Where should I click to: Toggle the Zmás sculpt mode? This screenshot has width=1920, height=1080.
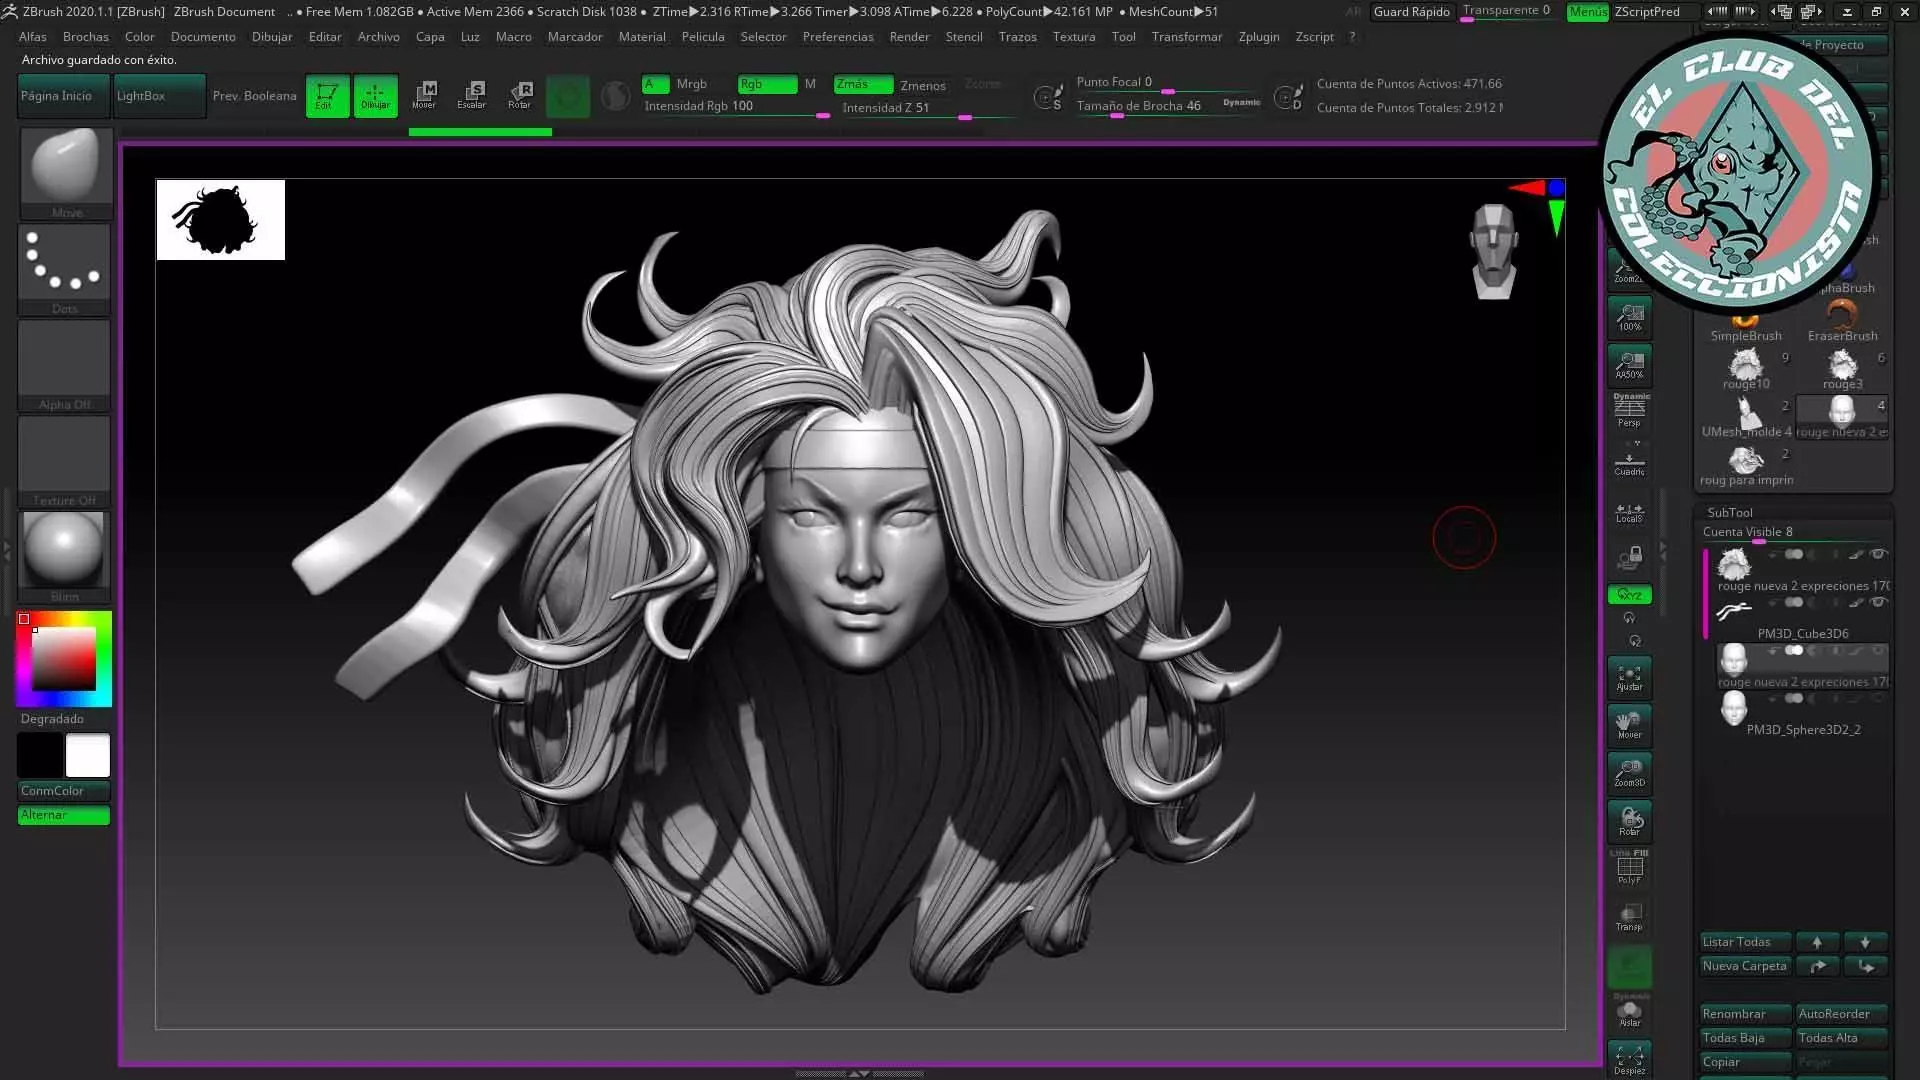pos(863,85)
